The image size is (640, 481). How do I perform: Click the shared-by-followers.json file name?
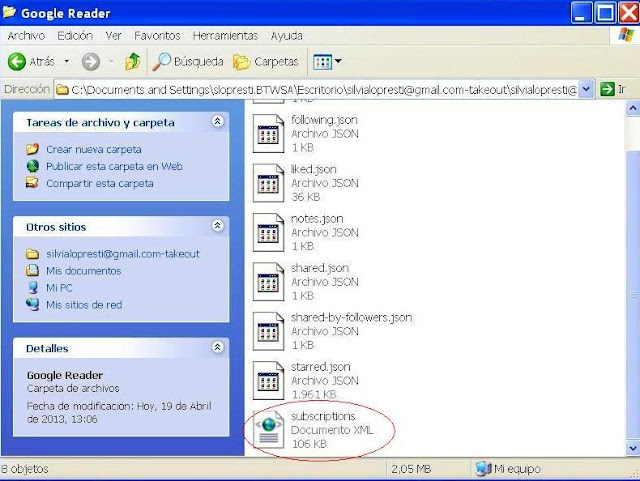click(x=351, y=318)
